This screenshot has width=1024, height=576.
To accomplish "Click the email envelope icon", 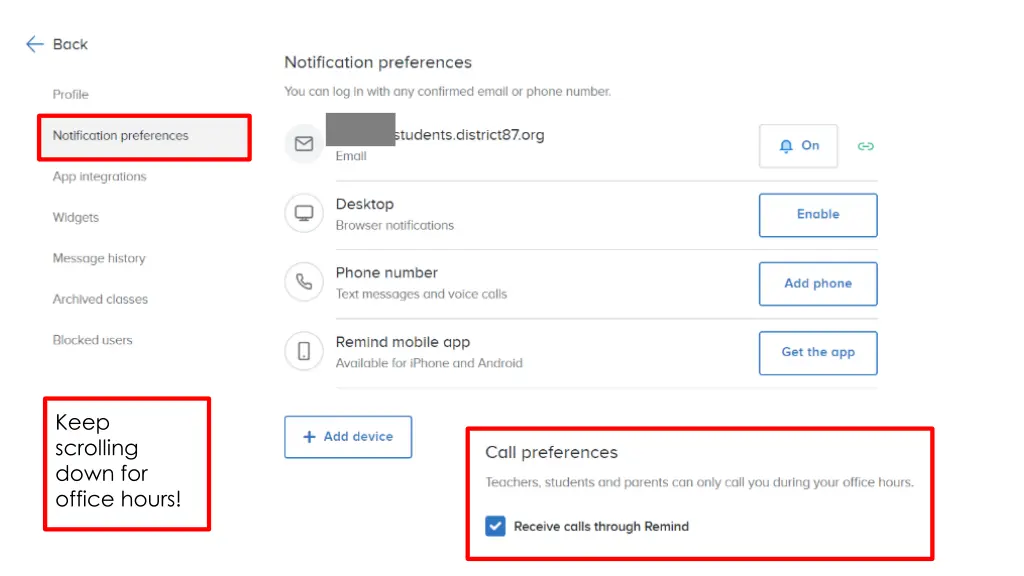I will pos(304,145).
